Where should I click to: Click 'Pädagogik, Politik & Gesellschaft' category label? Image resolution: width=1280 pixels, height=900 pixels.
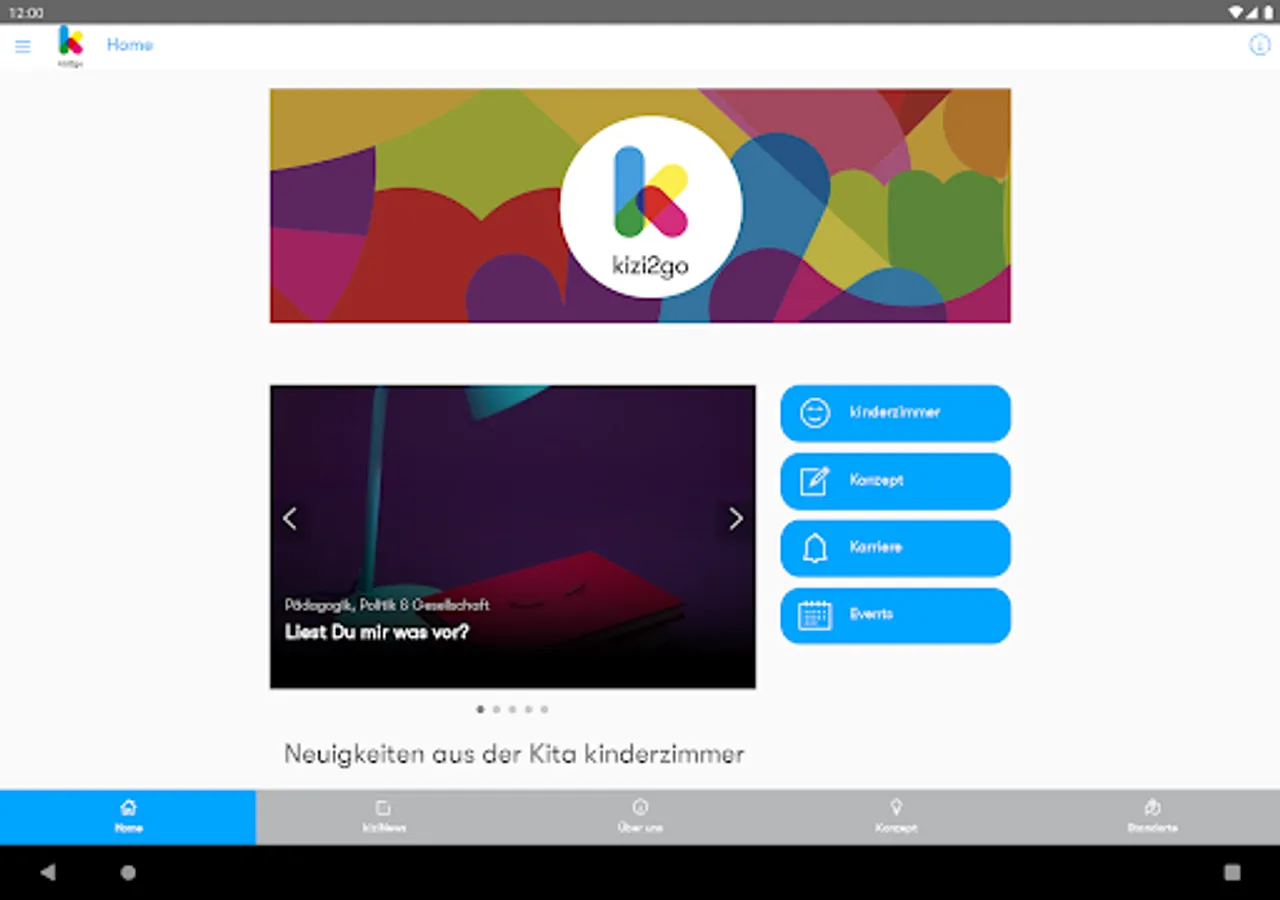pos(387,605)
